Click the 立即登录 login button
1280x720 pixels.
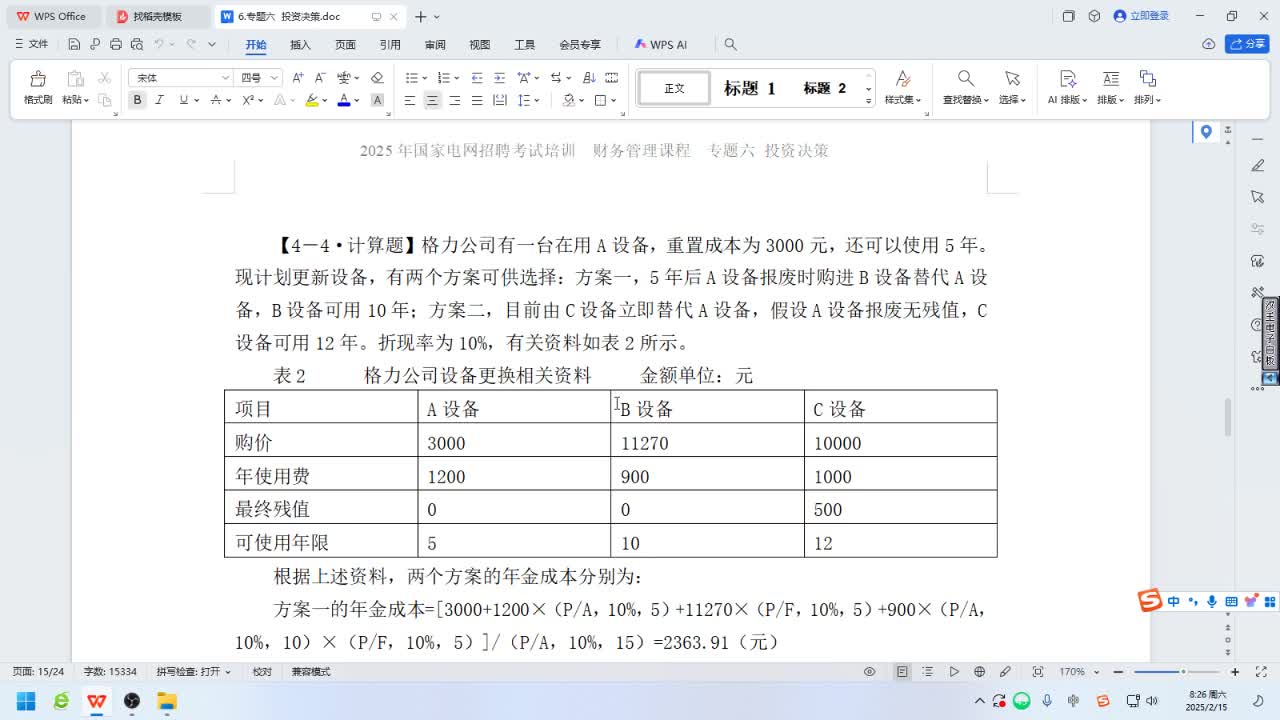tap(1141, 16)
